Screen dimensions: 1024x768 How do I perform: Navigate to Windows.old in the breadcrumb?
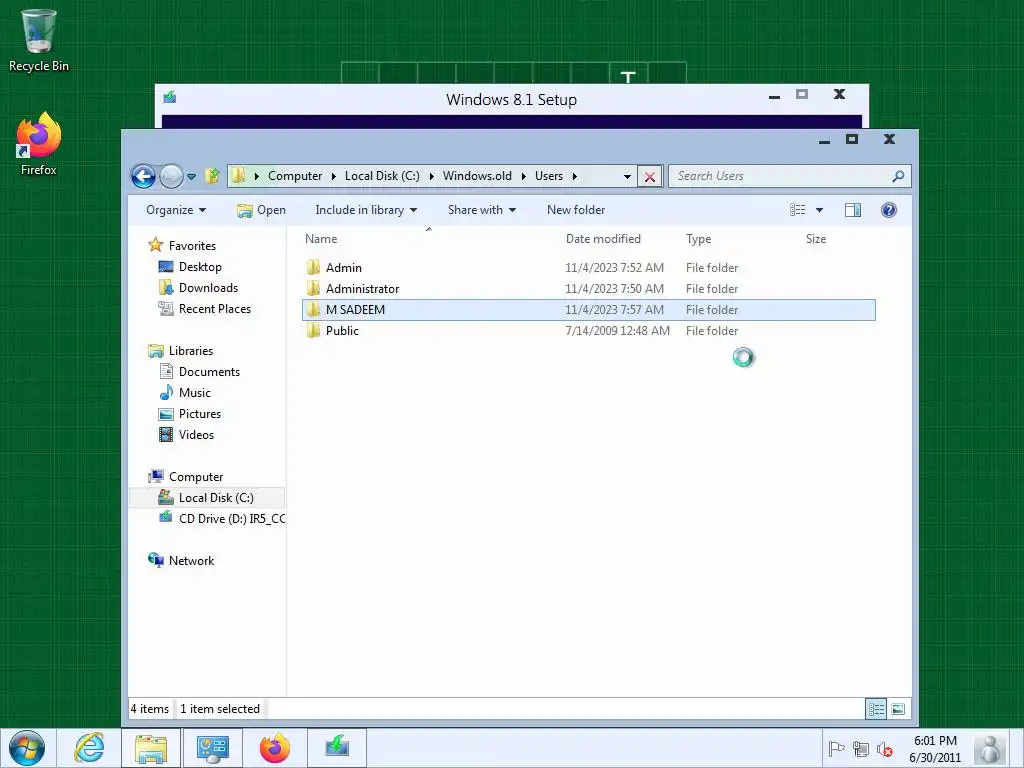477,176
